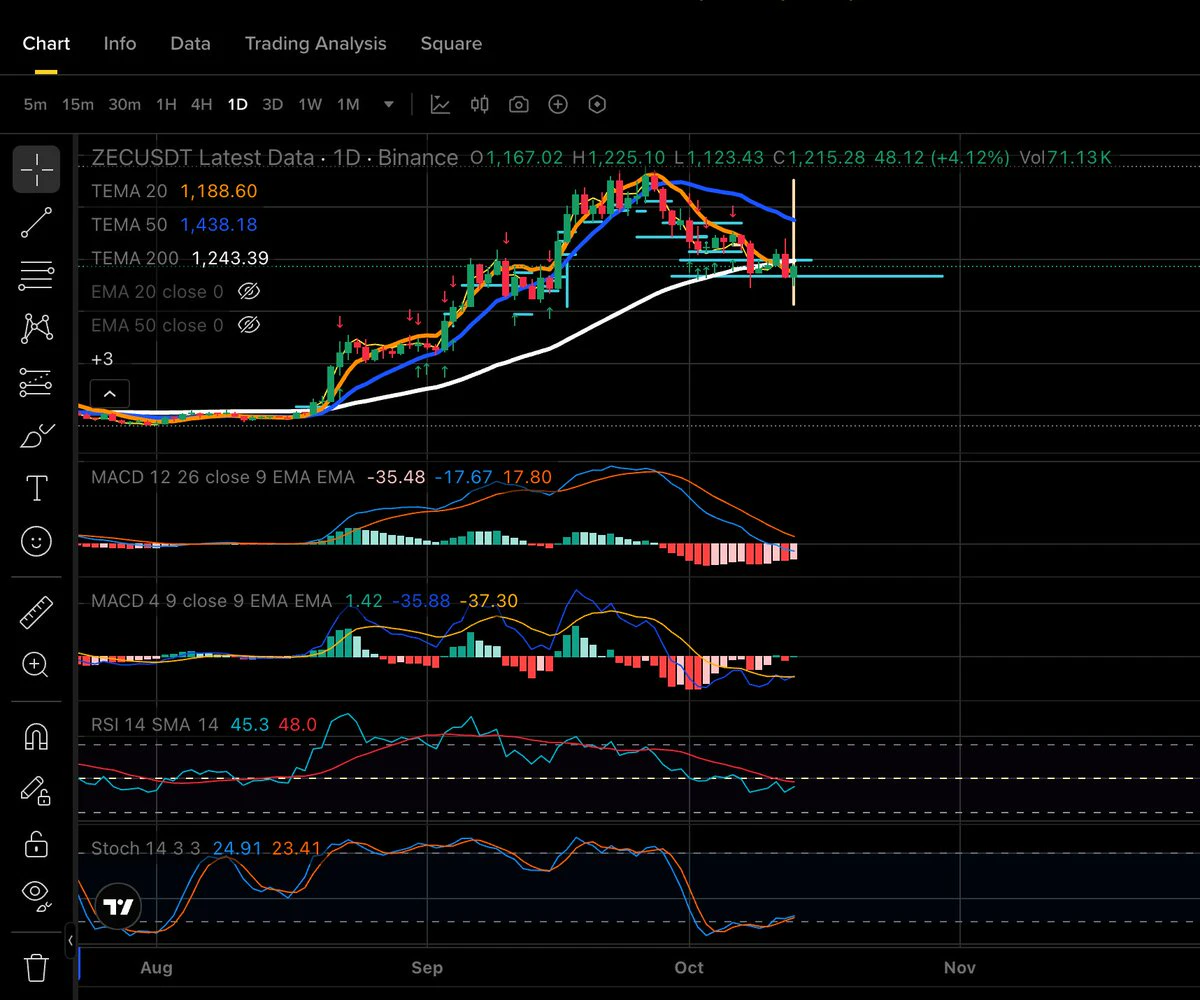Collapse the drawing toolbar with the side arrow
1200x1000 pixels.
click(71, 941)
